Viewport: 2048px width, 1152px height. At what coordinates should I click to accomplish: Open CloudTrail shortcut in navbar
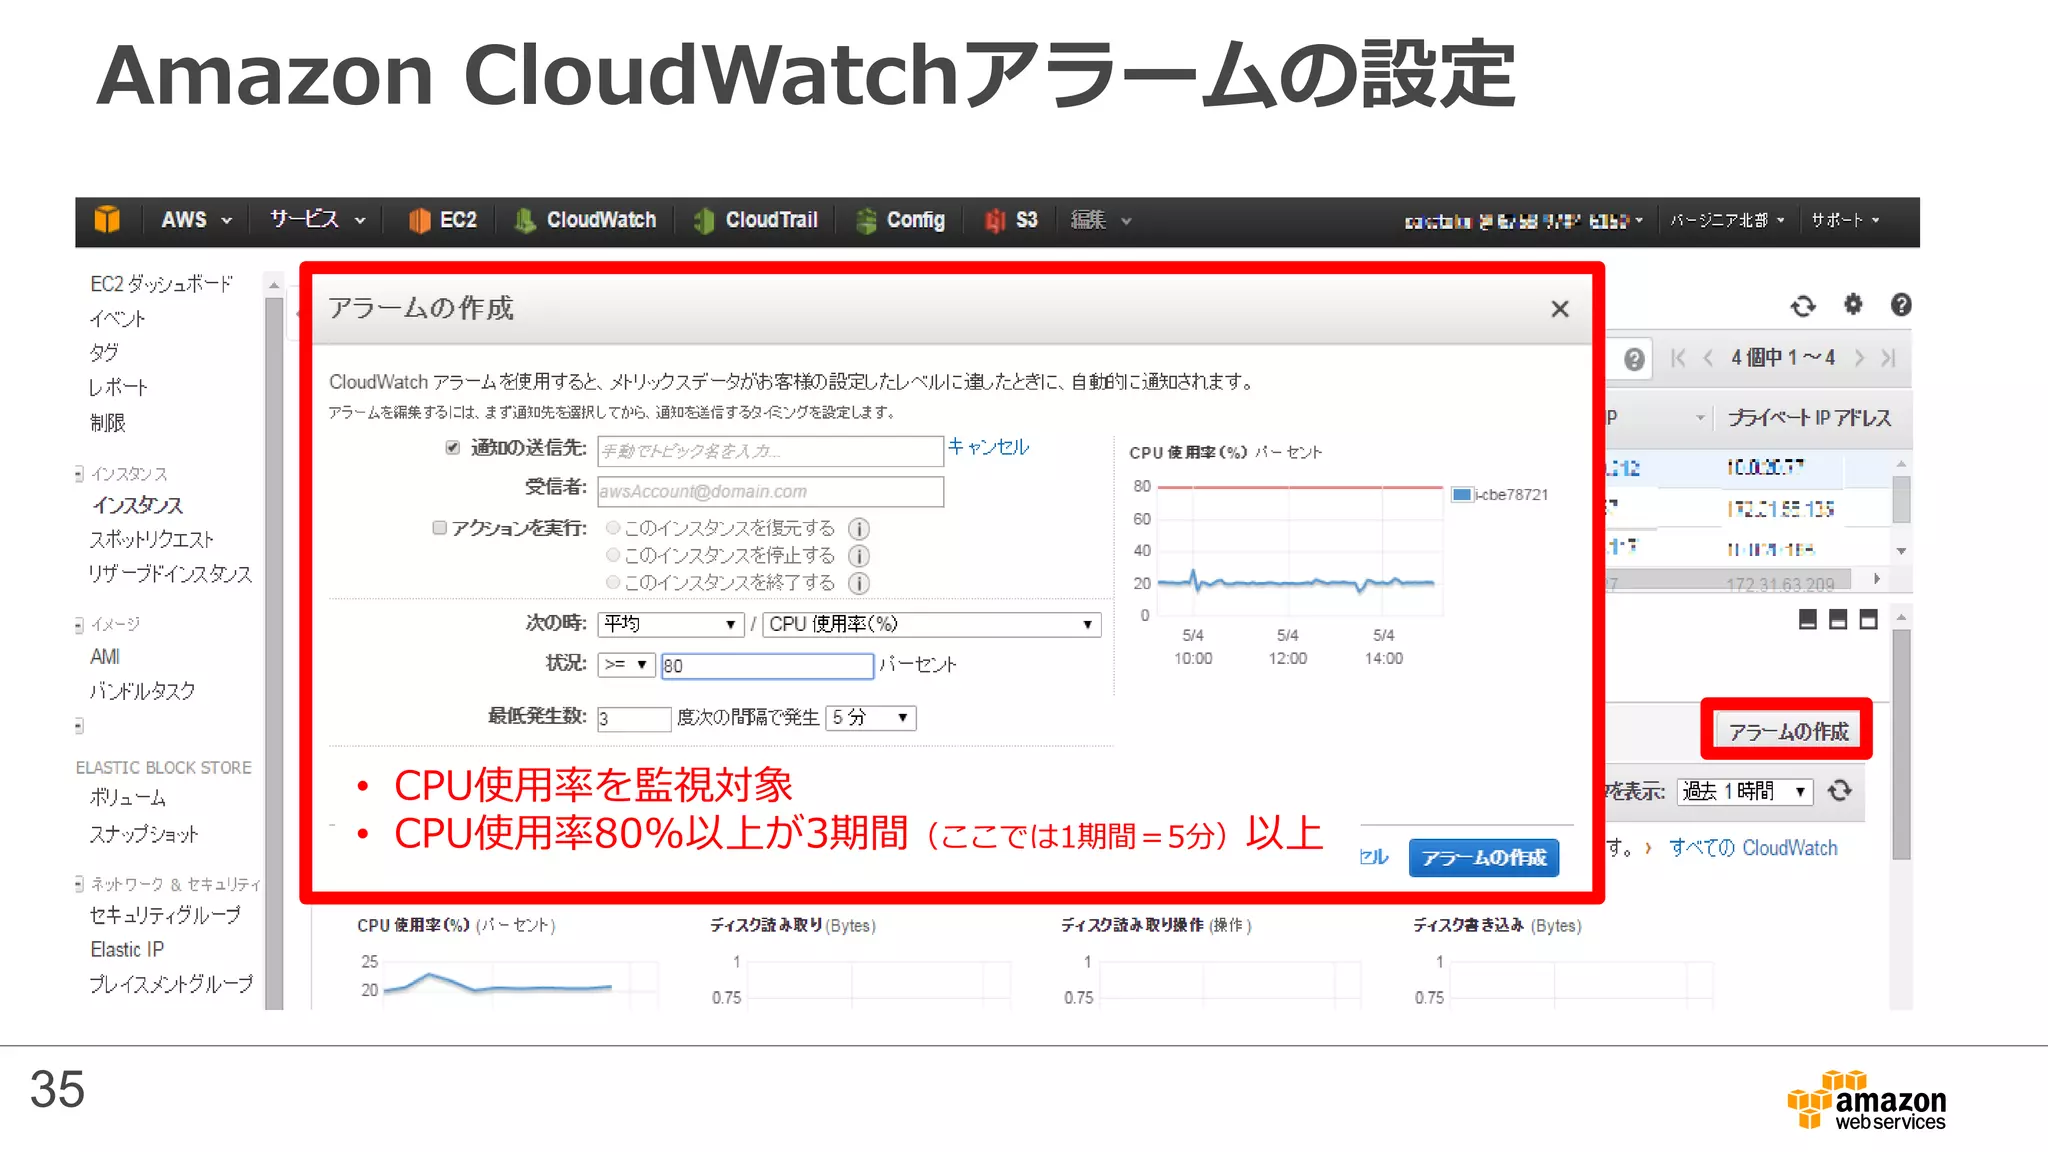(756, 220)
